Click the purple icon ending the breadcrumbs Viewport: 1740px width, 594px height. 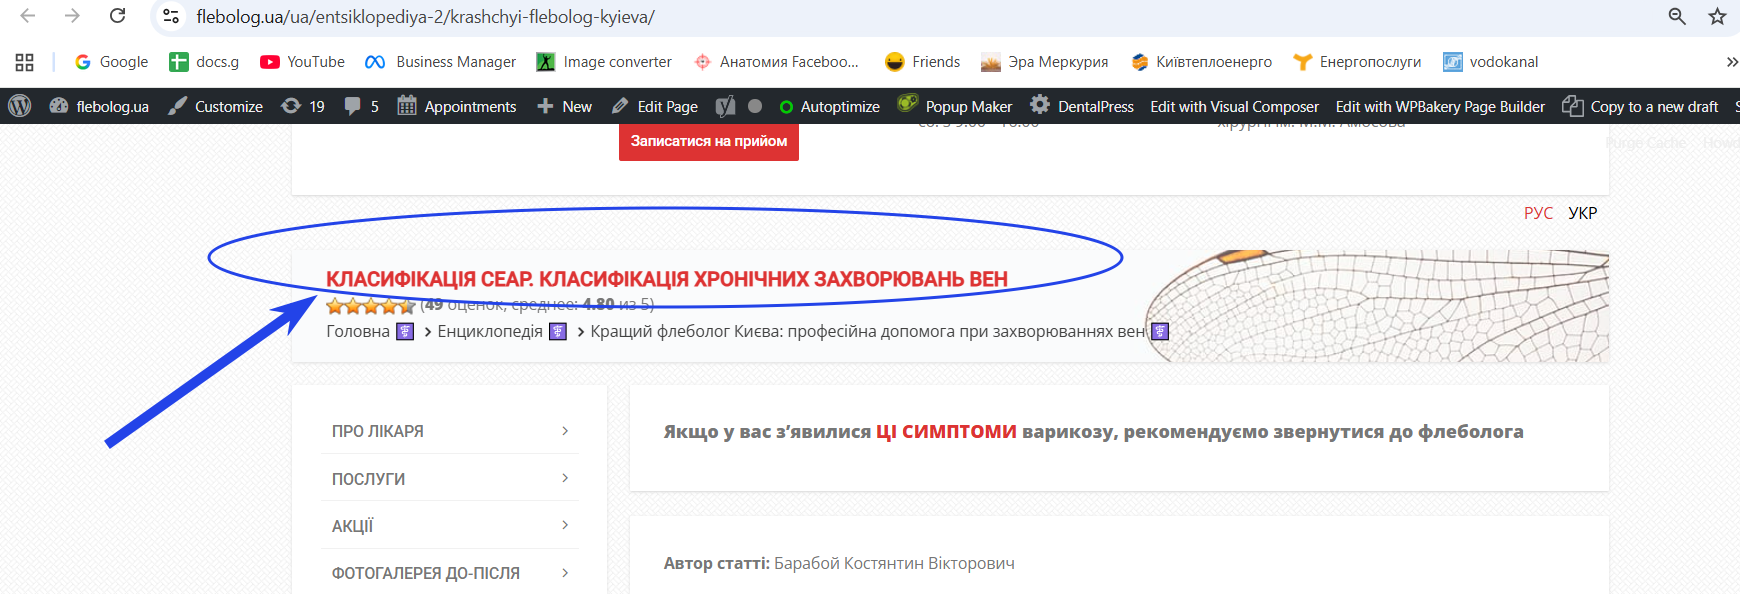coord(1160,331)
